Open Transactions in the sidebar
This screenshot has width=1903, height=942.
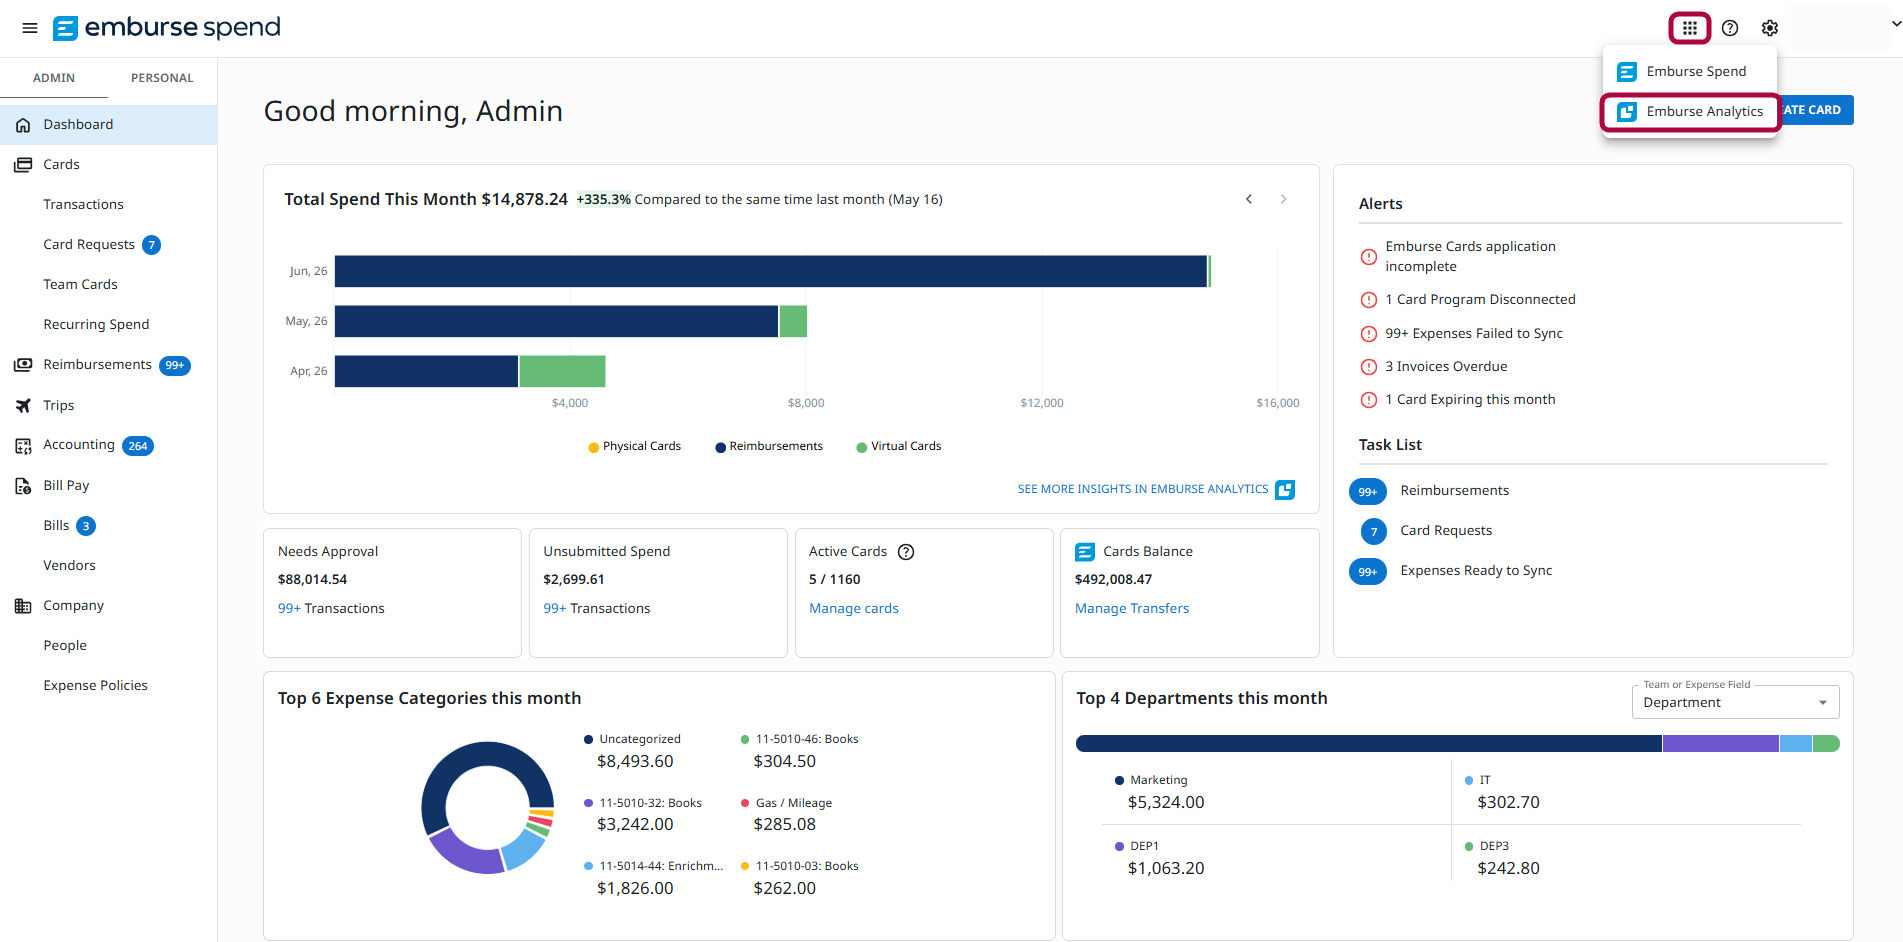coord(84,204)
